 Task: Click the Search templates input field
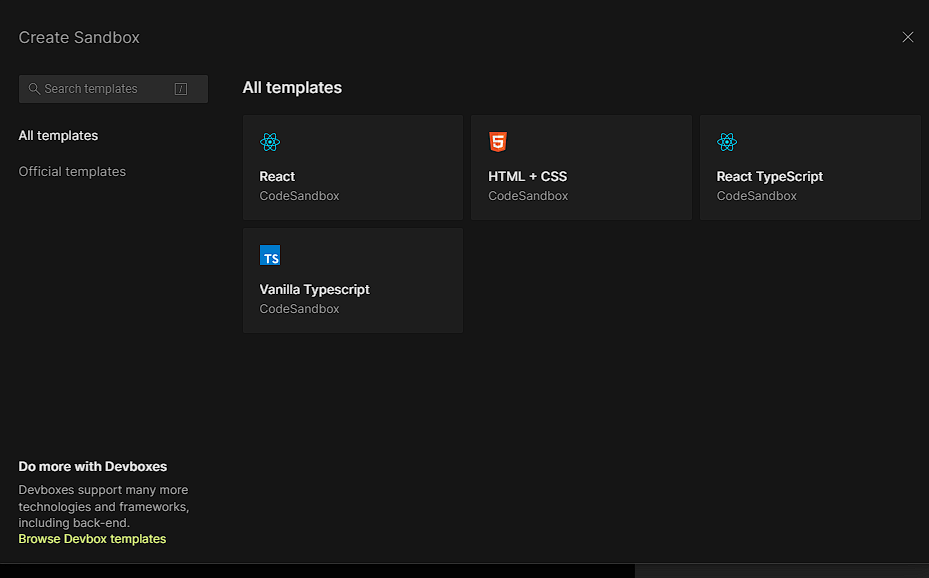pyautogui.click(x=110, y=88)
